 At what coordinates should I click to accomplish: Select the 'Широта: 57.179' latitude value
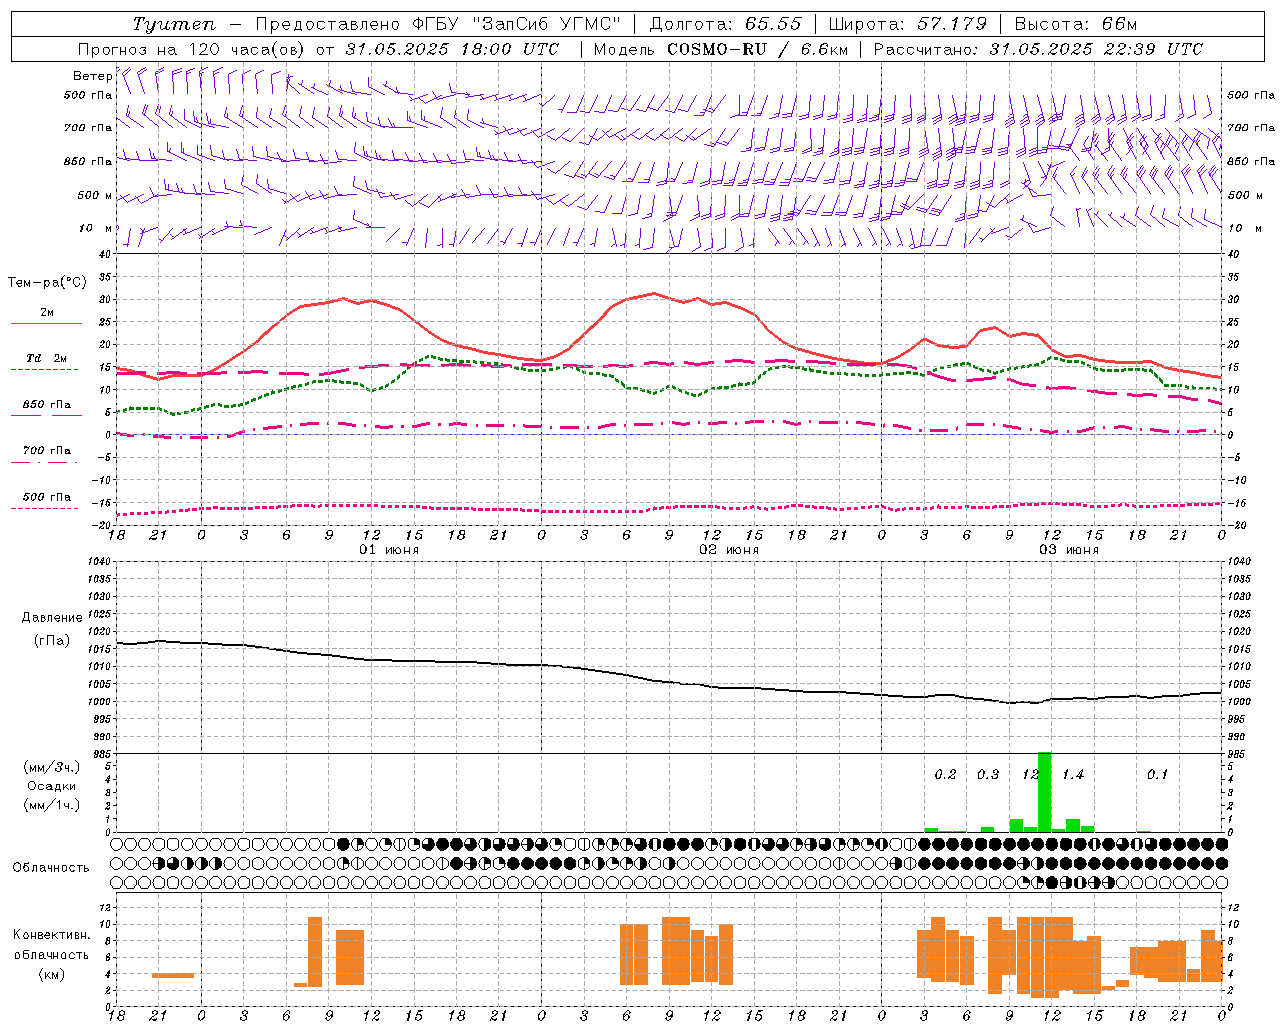pyautogui.click(x=908, y=24)
